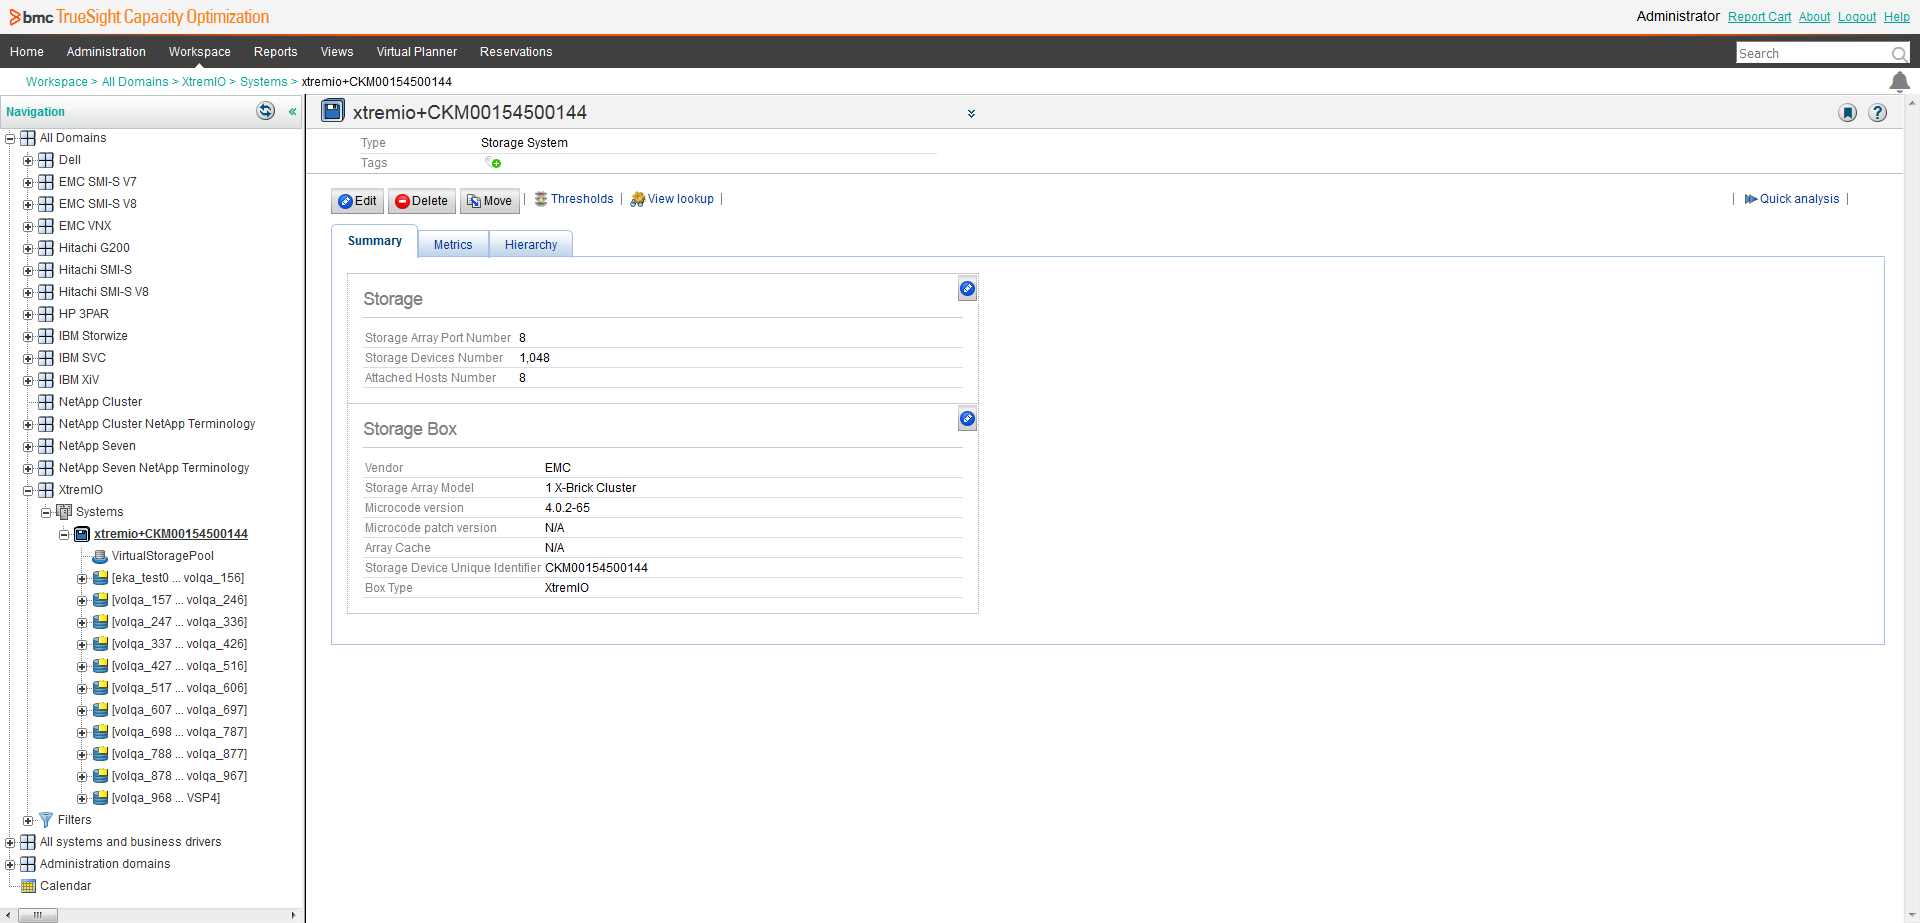Open the help question mark icon
Image resolution: width=1920 pixels, height=923 pixels.
click(1878, 113)
